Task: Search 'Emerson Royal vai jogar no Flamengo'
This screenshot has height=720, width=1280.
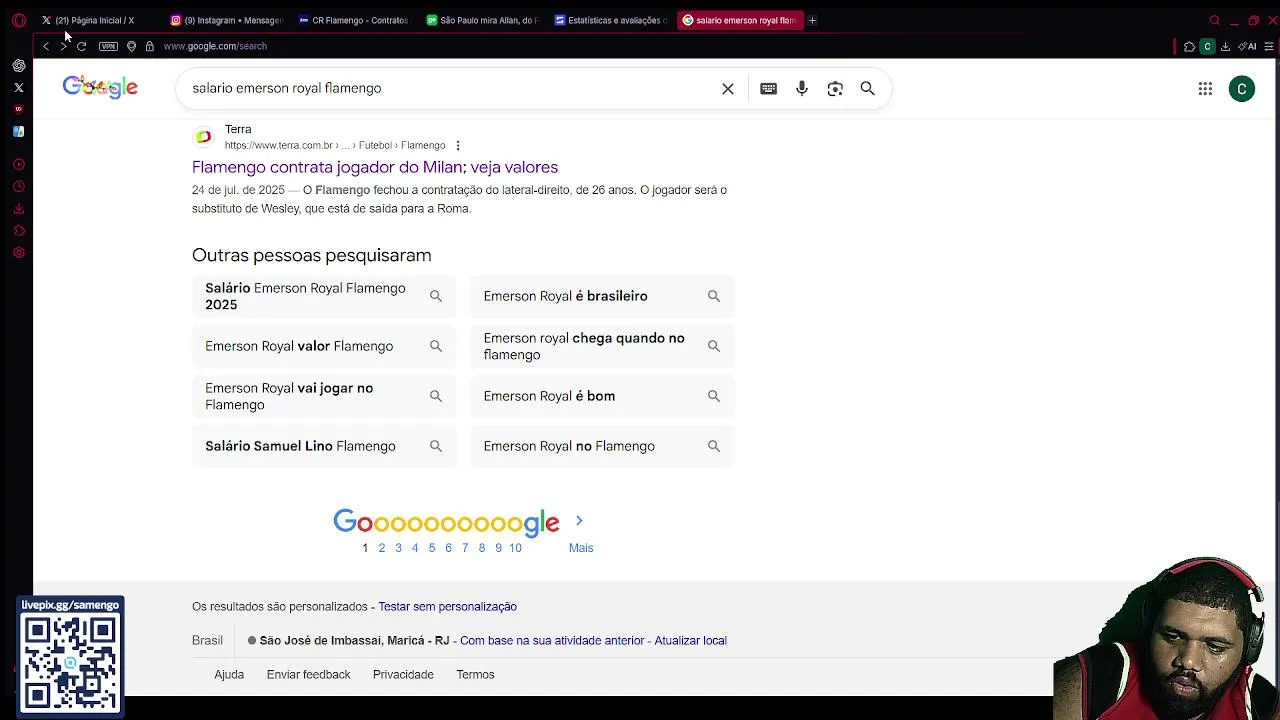Action: (324, 396)
